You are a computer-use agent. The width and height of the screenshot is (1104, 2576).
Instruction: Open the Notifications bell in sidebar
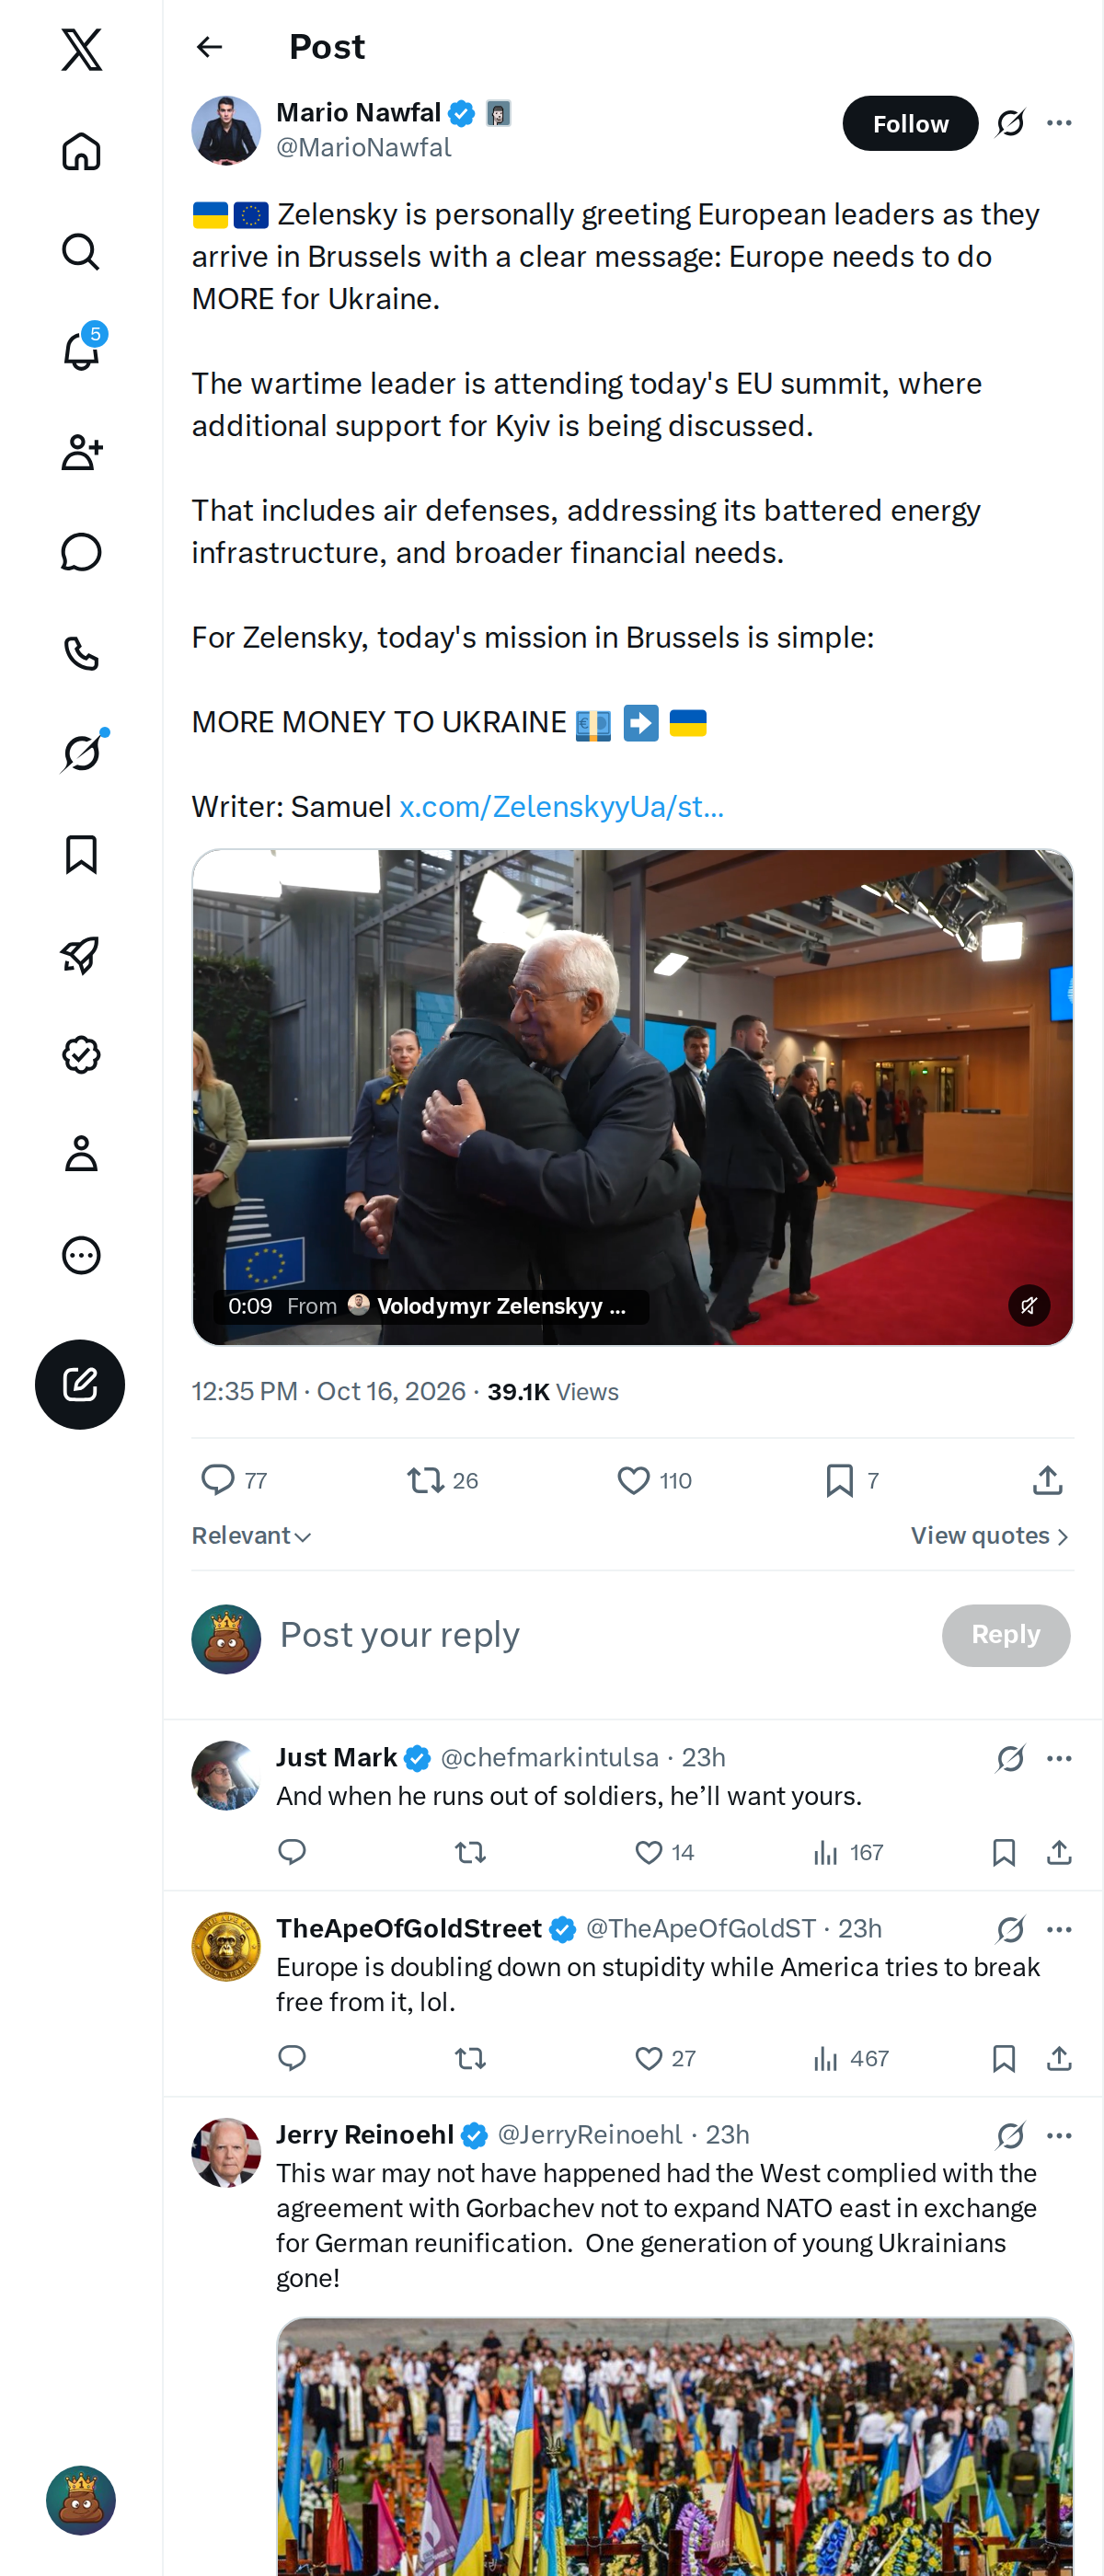point(81,351)
